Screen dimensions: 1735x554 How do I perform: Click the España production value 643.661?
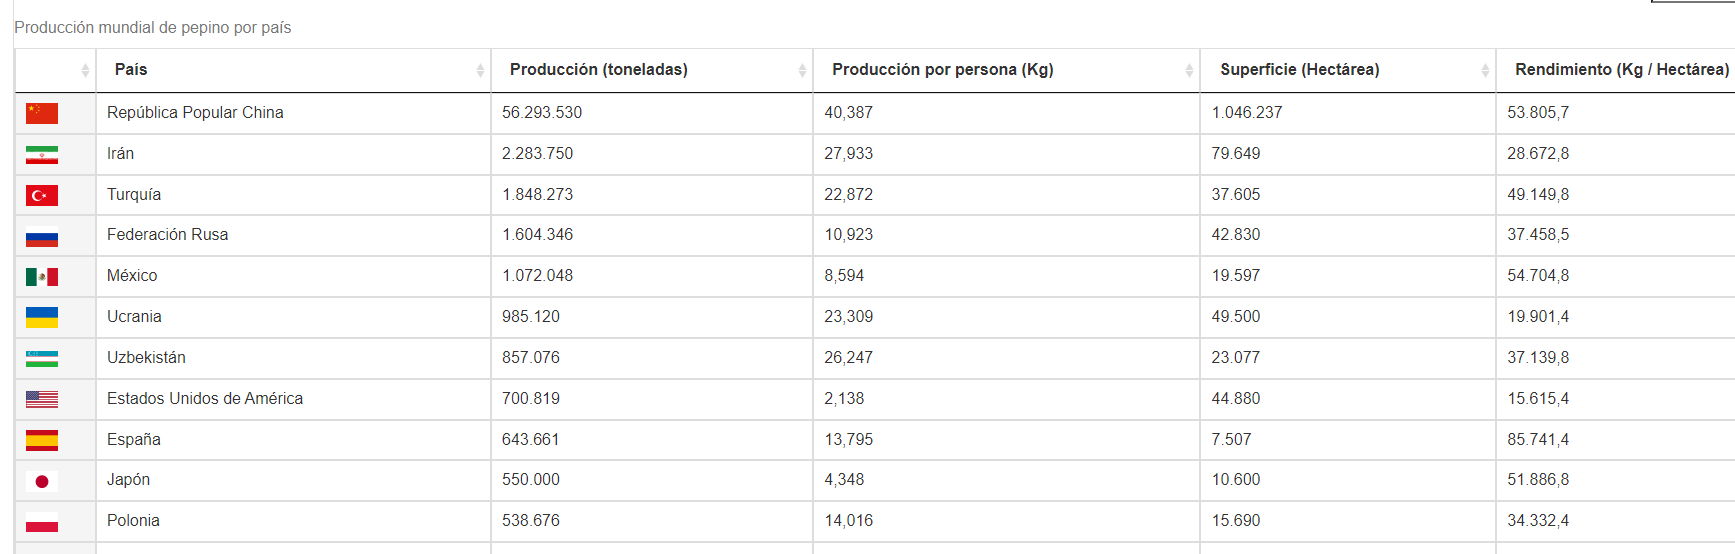point(531,440)
